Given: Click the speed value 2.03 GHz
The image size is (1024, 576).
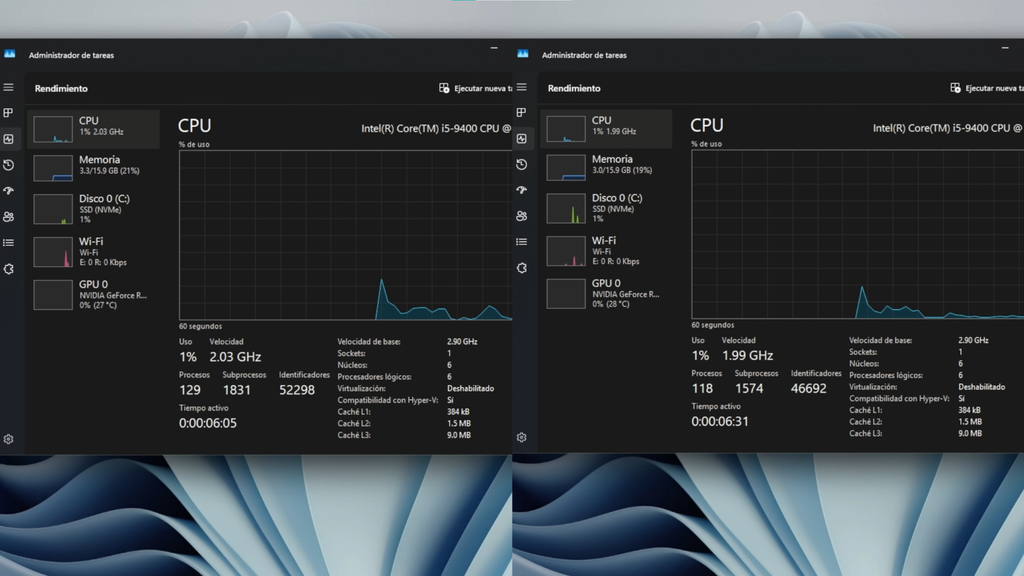Looking at the screenshot, I should pos(235,357).
